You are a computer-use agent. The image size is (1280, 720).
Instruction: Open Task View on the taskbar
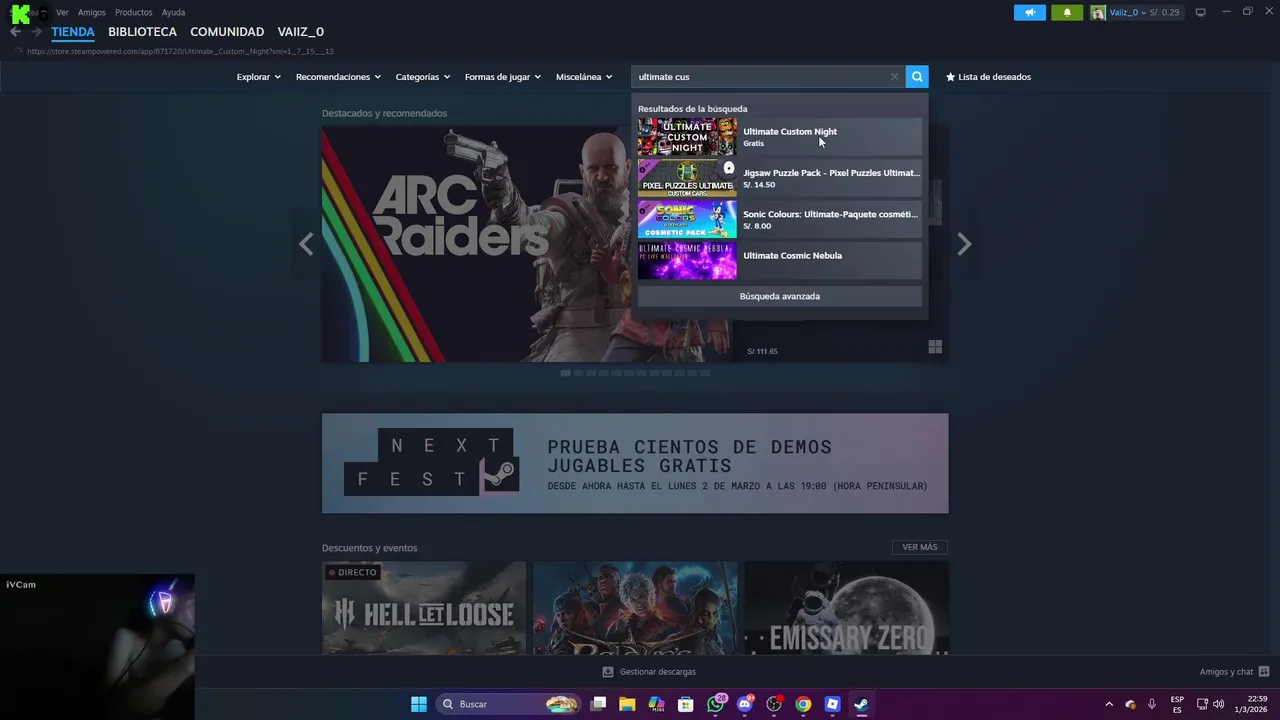coord(598,704)
